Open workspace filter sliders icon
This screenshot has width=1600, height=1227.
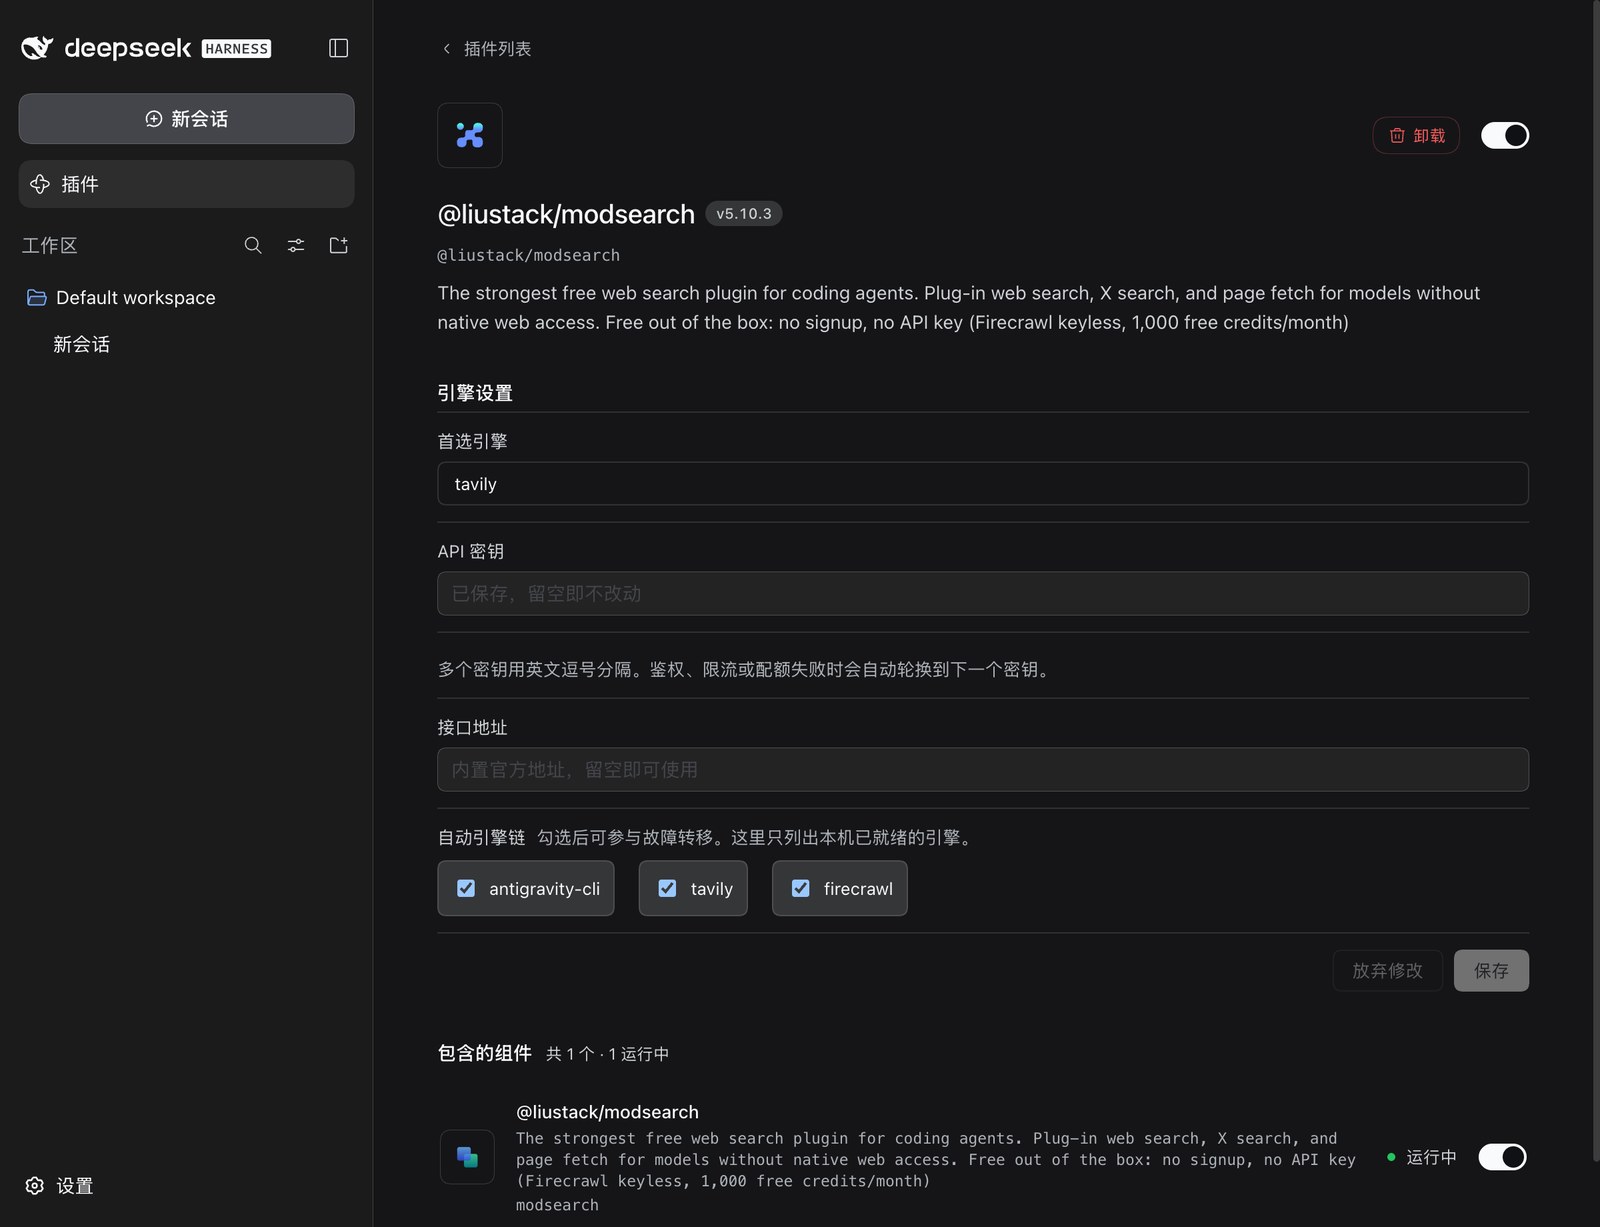click(296, 245)
